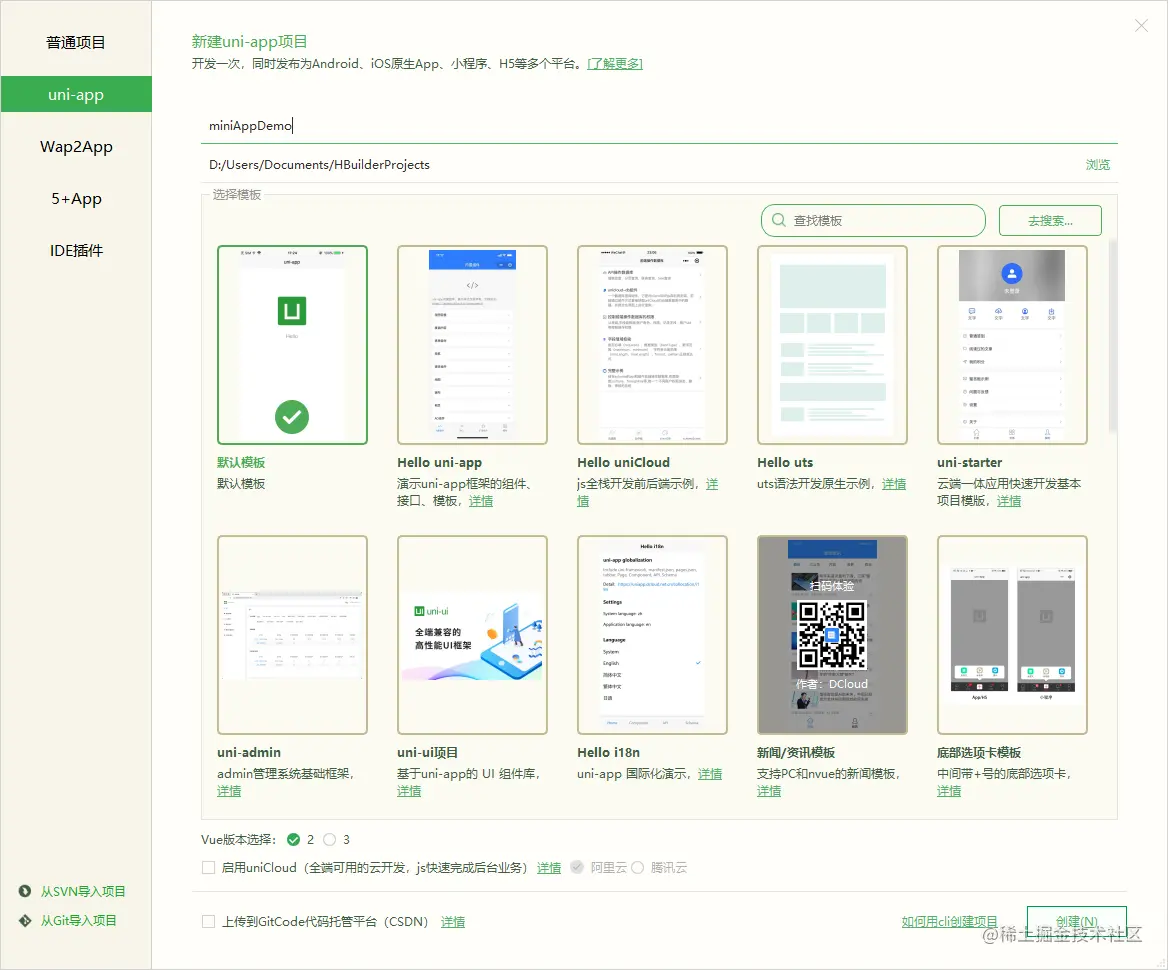Open 如何用cli创建项目 link
Screen dimensions: 1168x970
click(949, 922)
